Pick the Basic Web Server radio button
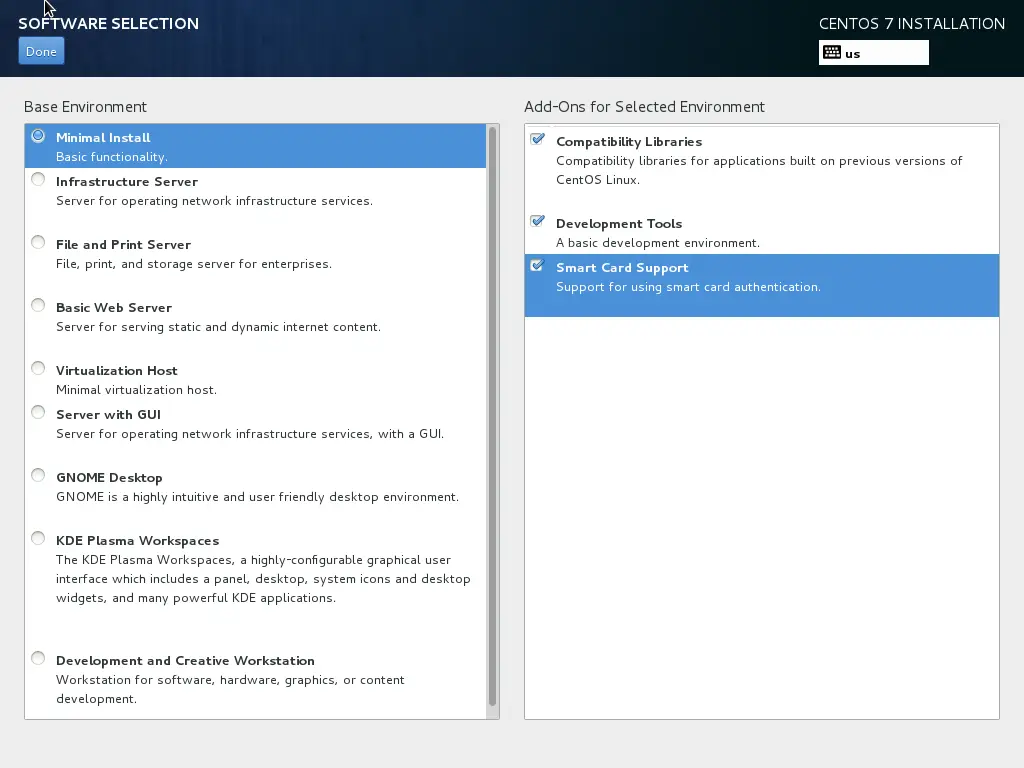 pyautogui.click(x=38, y=306)
